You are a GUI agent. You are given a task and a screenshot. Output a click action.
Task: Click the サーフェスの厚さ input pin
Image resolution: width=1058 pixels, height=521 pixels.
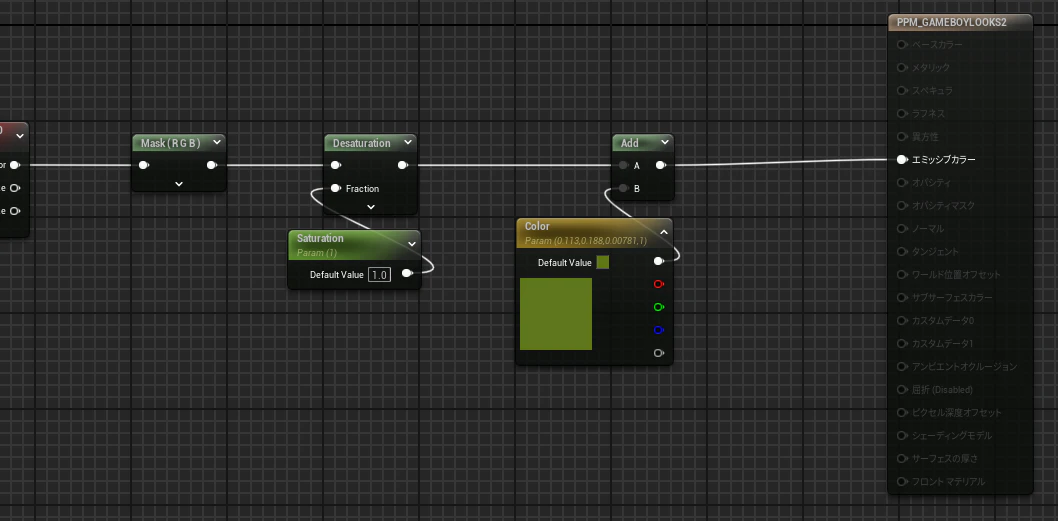click(x=901, y=458)
